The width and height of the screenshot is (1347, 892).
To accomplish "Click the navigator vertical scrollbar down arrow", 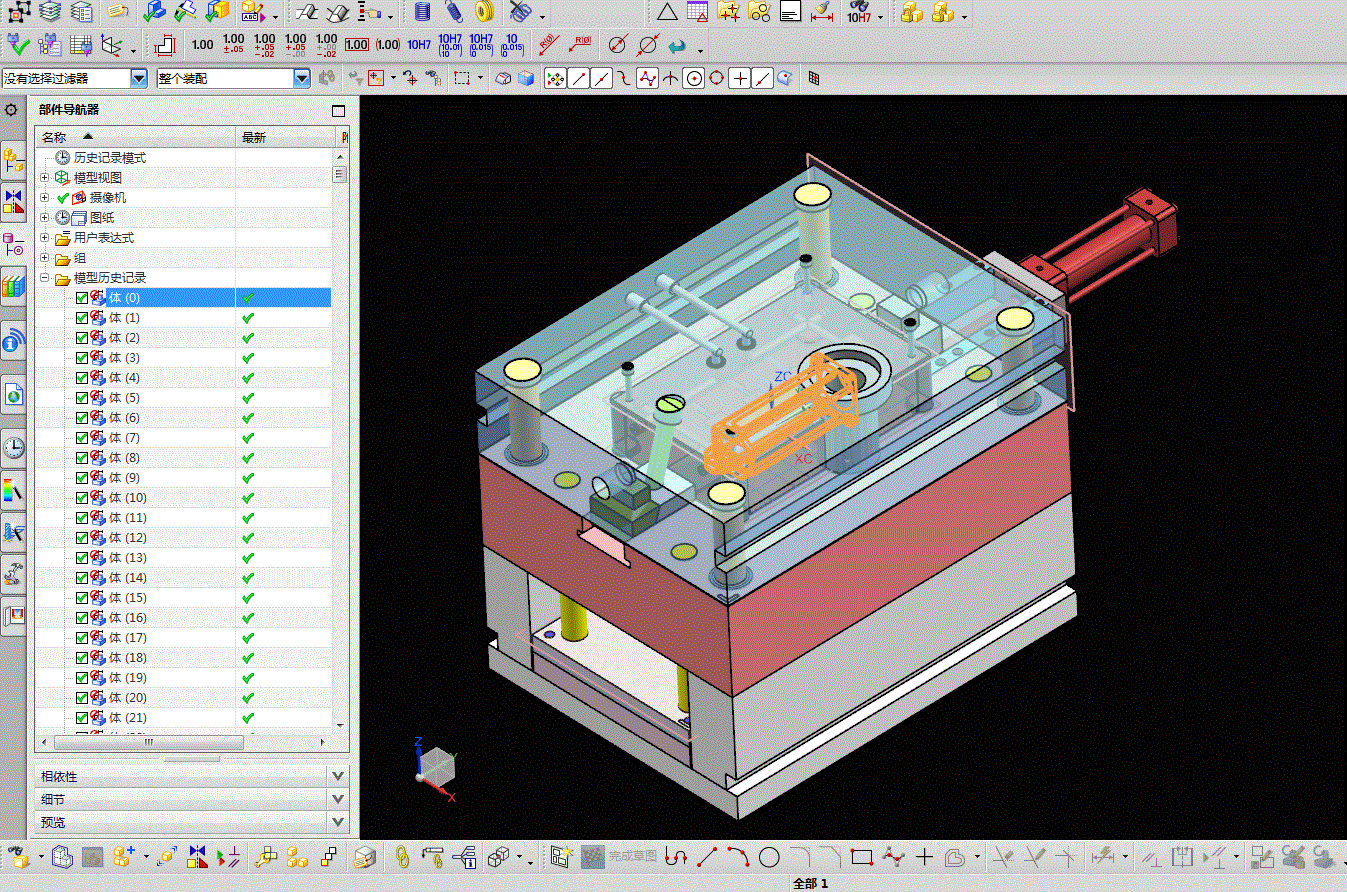I will (340, 725).
